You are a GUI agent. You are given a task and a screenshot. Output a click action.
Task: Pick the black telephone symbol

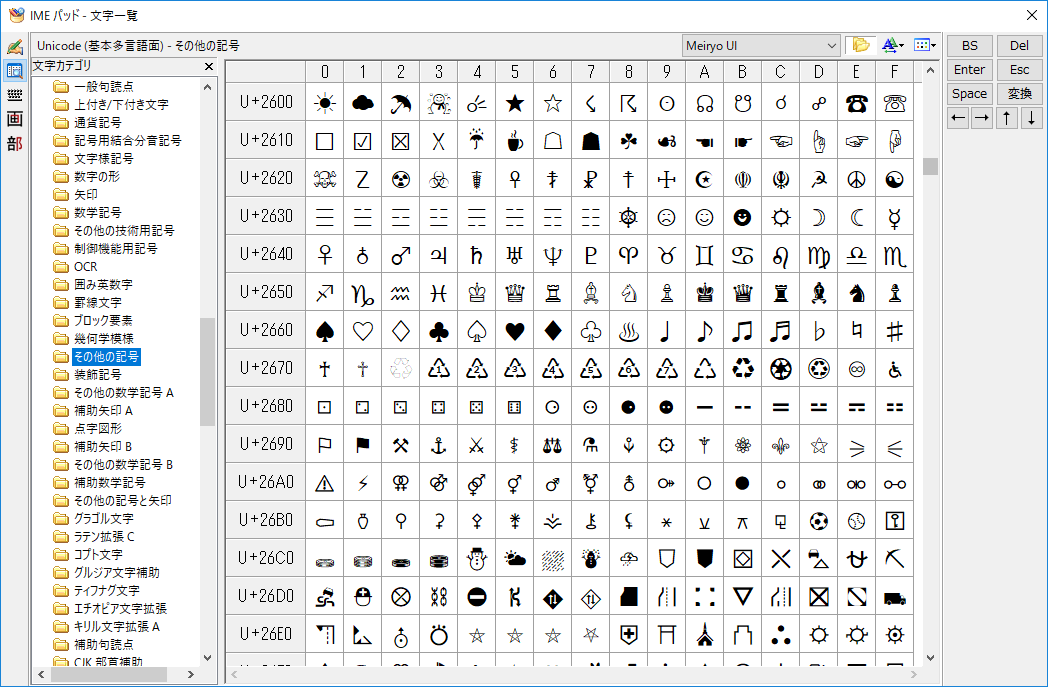pyautogui.click(x=856, y=102)
